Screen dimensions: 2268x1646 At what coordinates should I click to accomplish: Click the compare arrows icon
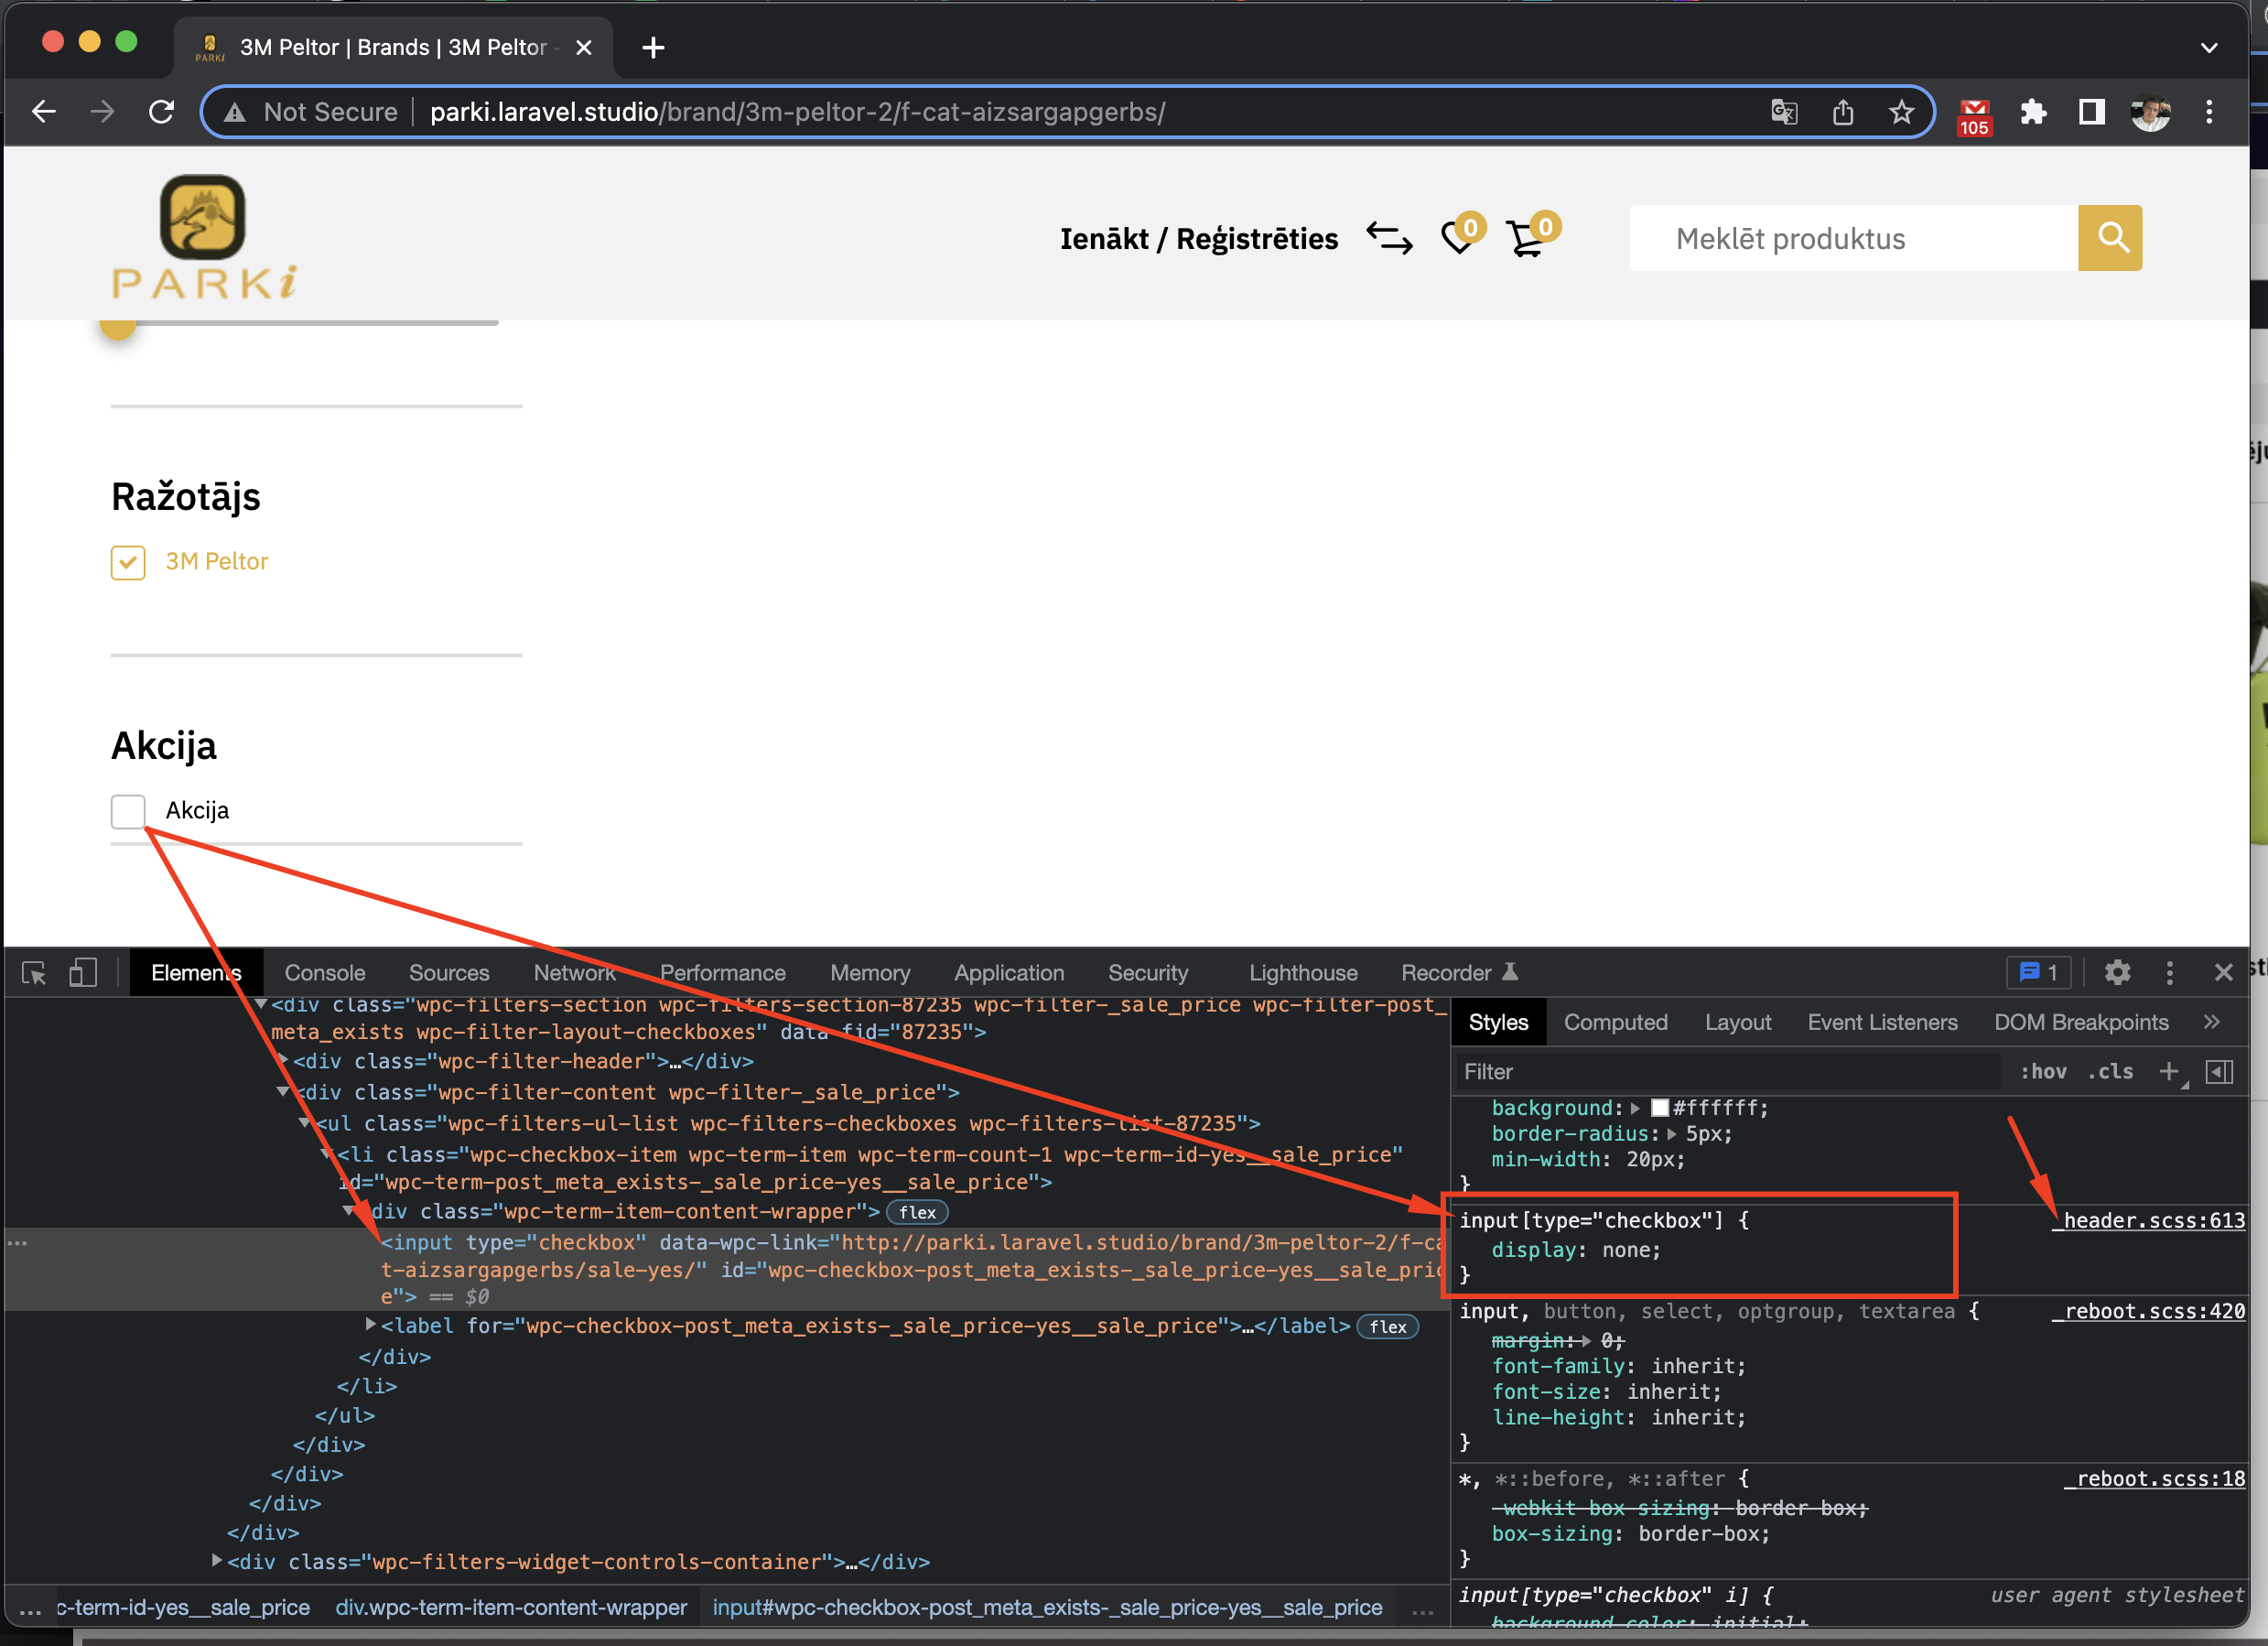[x=1389, y=238]
